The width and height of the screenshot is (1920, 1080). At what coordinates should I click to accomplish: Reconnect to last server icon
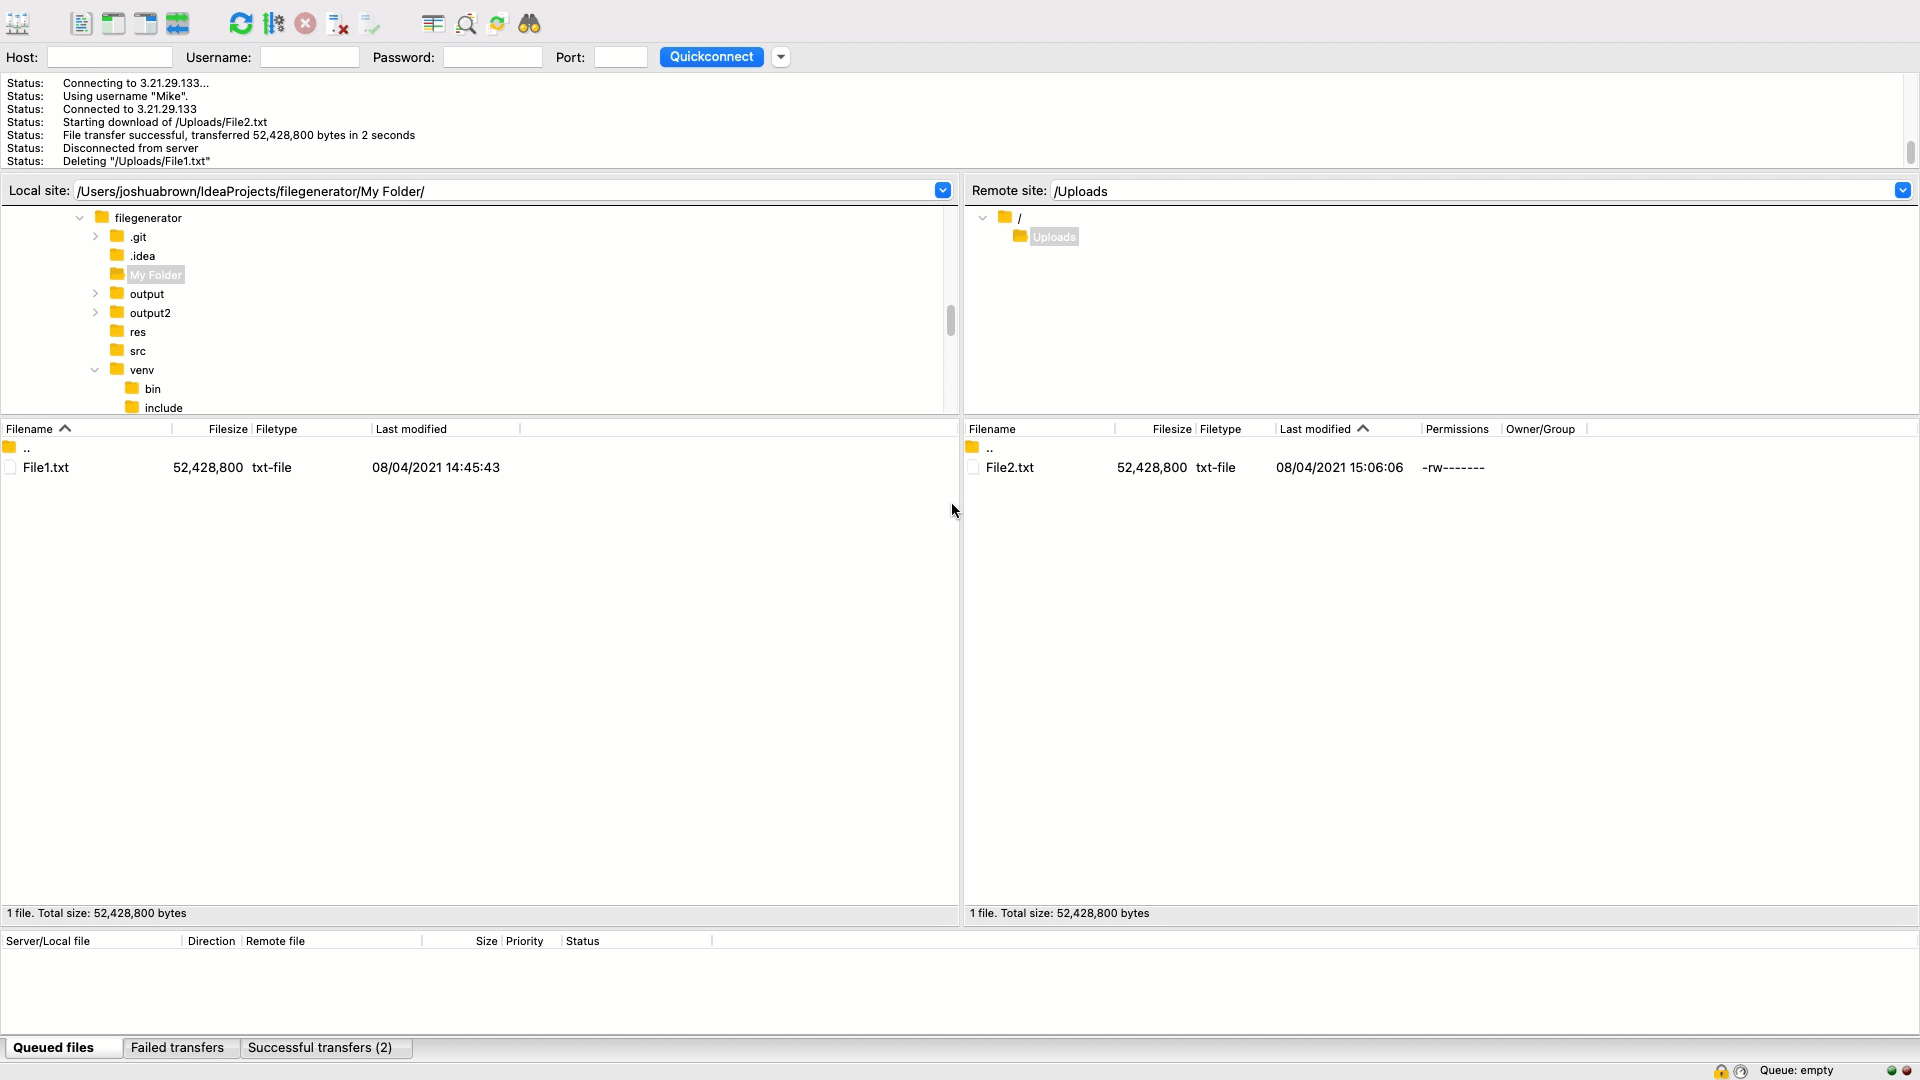click(369, 23)
